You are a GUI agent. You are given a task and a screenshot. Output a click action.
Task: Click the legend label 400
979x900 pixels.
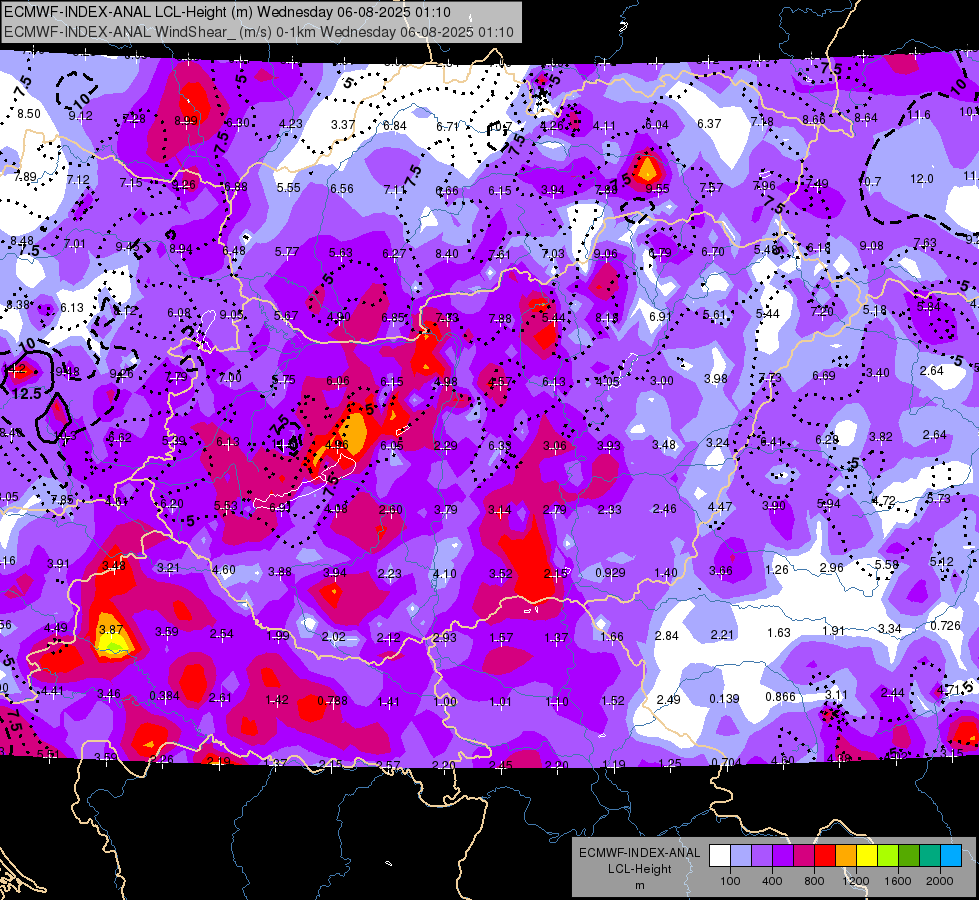[772, 881]
